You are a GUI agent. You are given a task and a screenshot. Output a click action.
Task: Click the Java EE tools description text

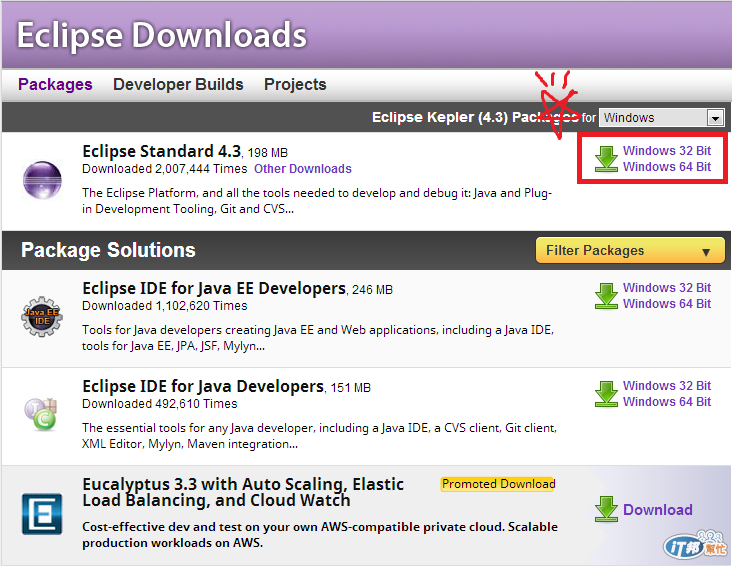point(318,338)
